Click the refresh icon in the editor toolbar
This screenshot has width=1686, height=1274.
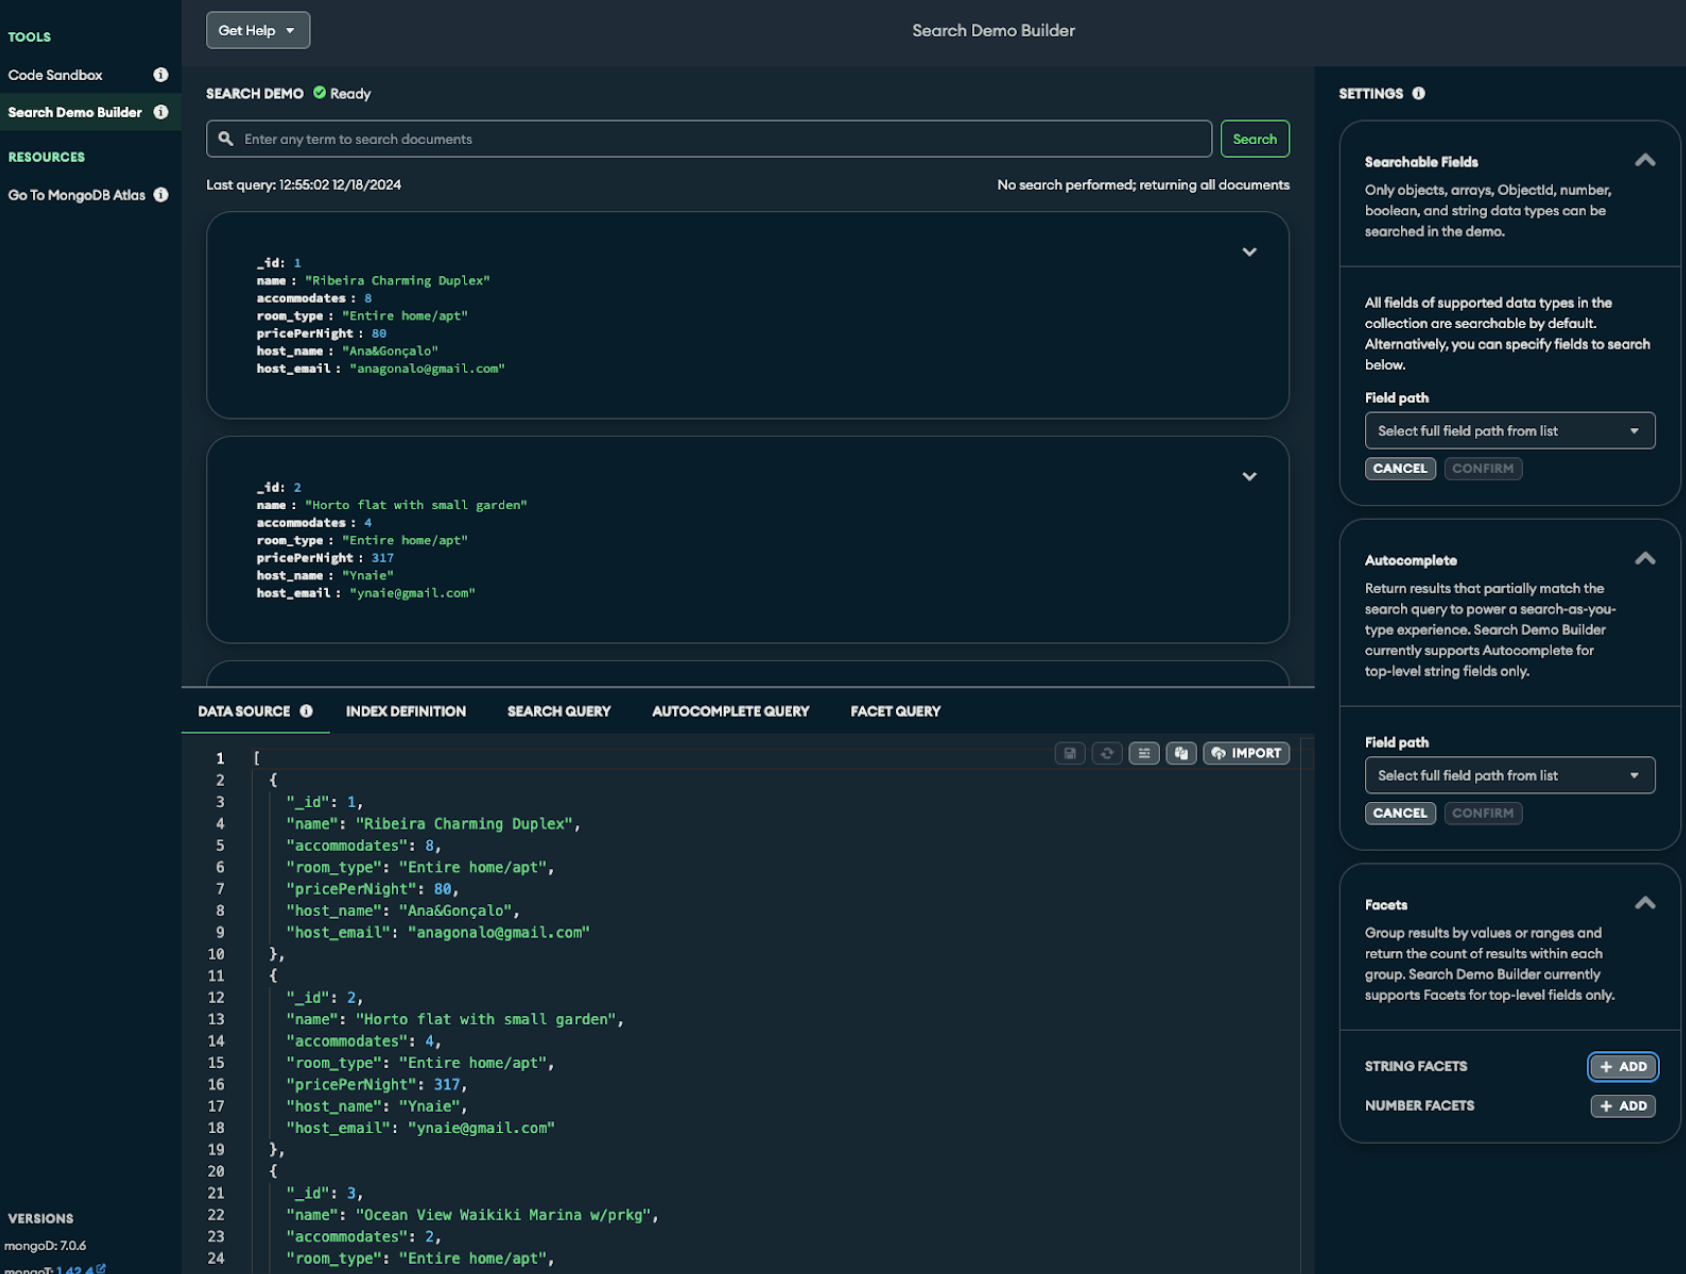(x=1106, y=753)
